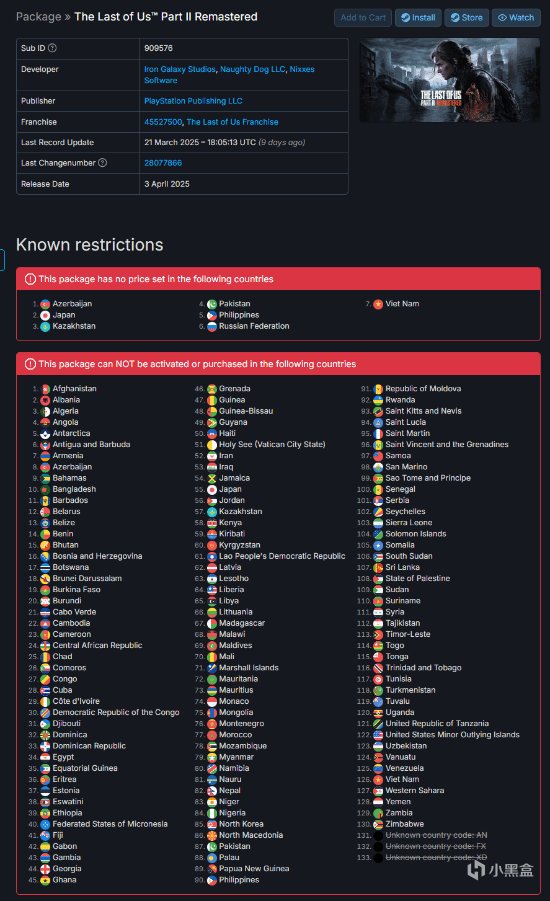550x901 pixels.
Task: Open the Naughty Dog LLC link
Action: coord(252,69)
